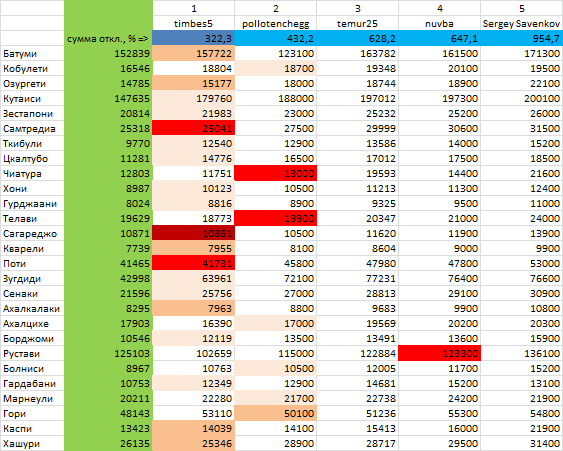Select the Sergey Savenkov header cell

tap(521, 23)
